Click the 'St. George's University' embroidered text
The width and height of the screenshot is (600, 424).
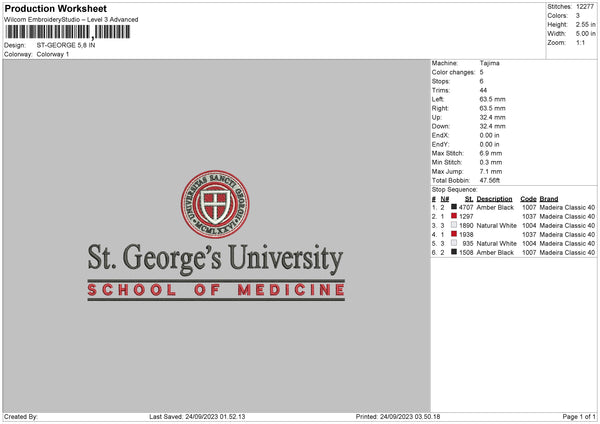[x=215, y=259]
